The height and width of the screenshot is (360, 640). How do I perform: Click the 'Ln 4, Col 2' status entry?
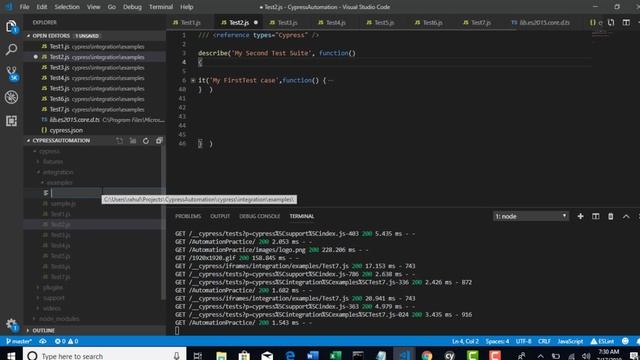pyautogui.click(x=465, y=341)
